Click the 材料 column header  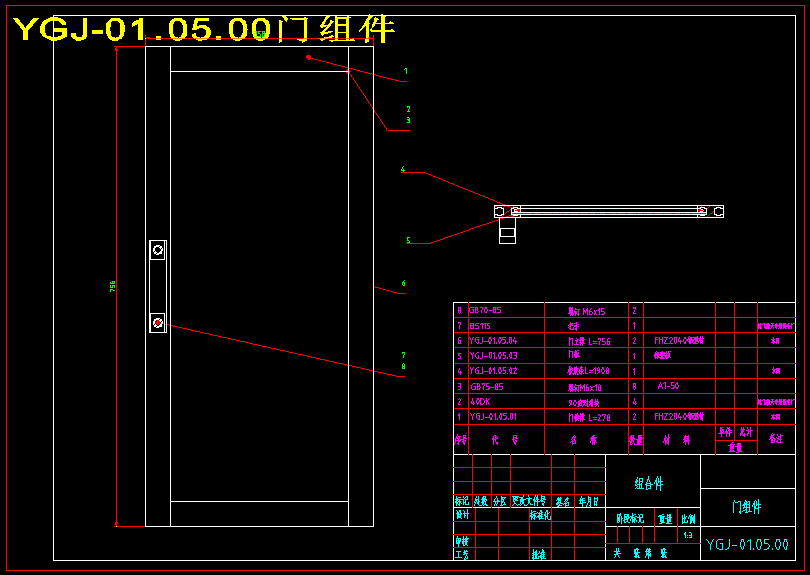(x=677, y=440)
